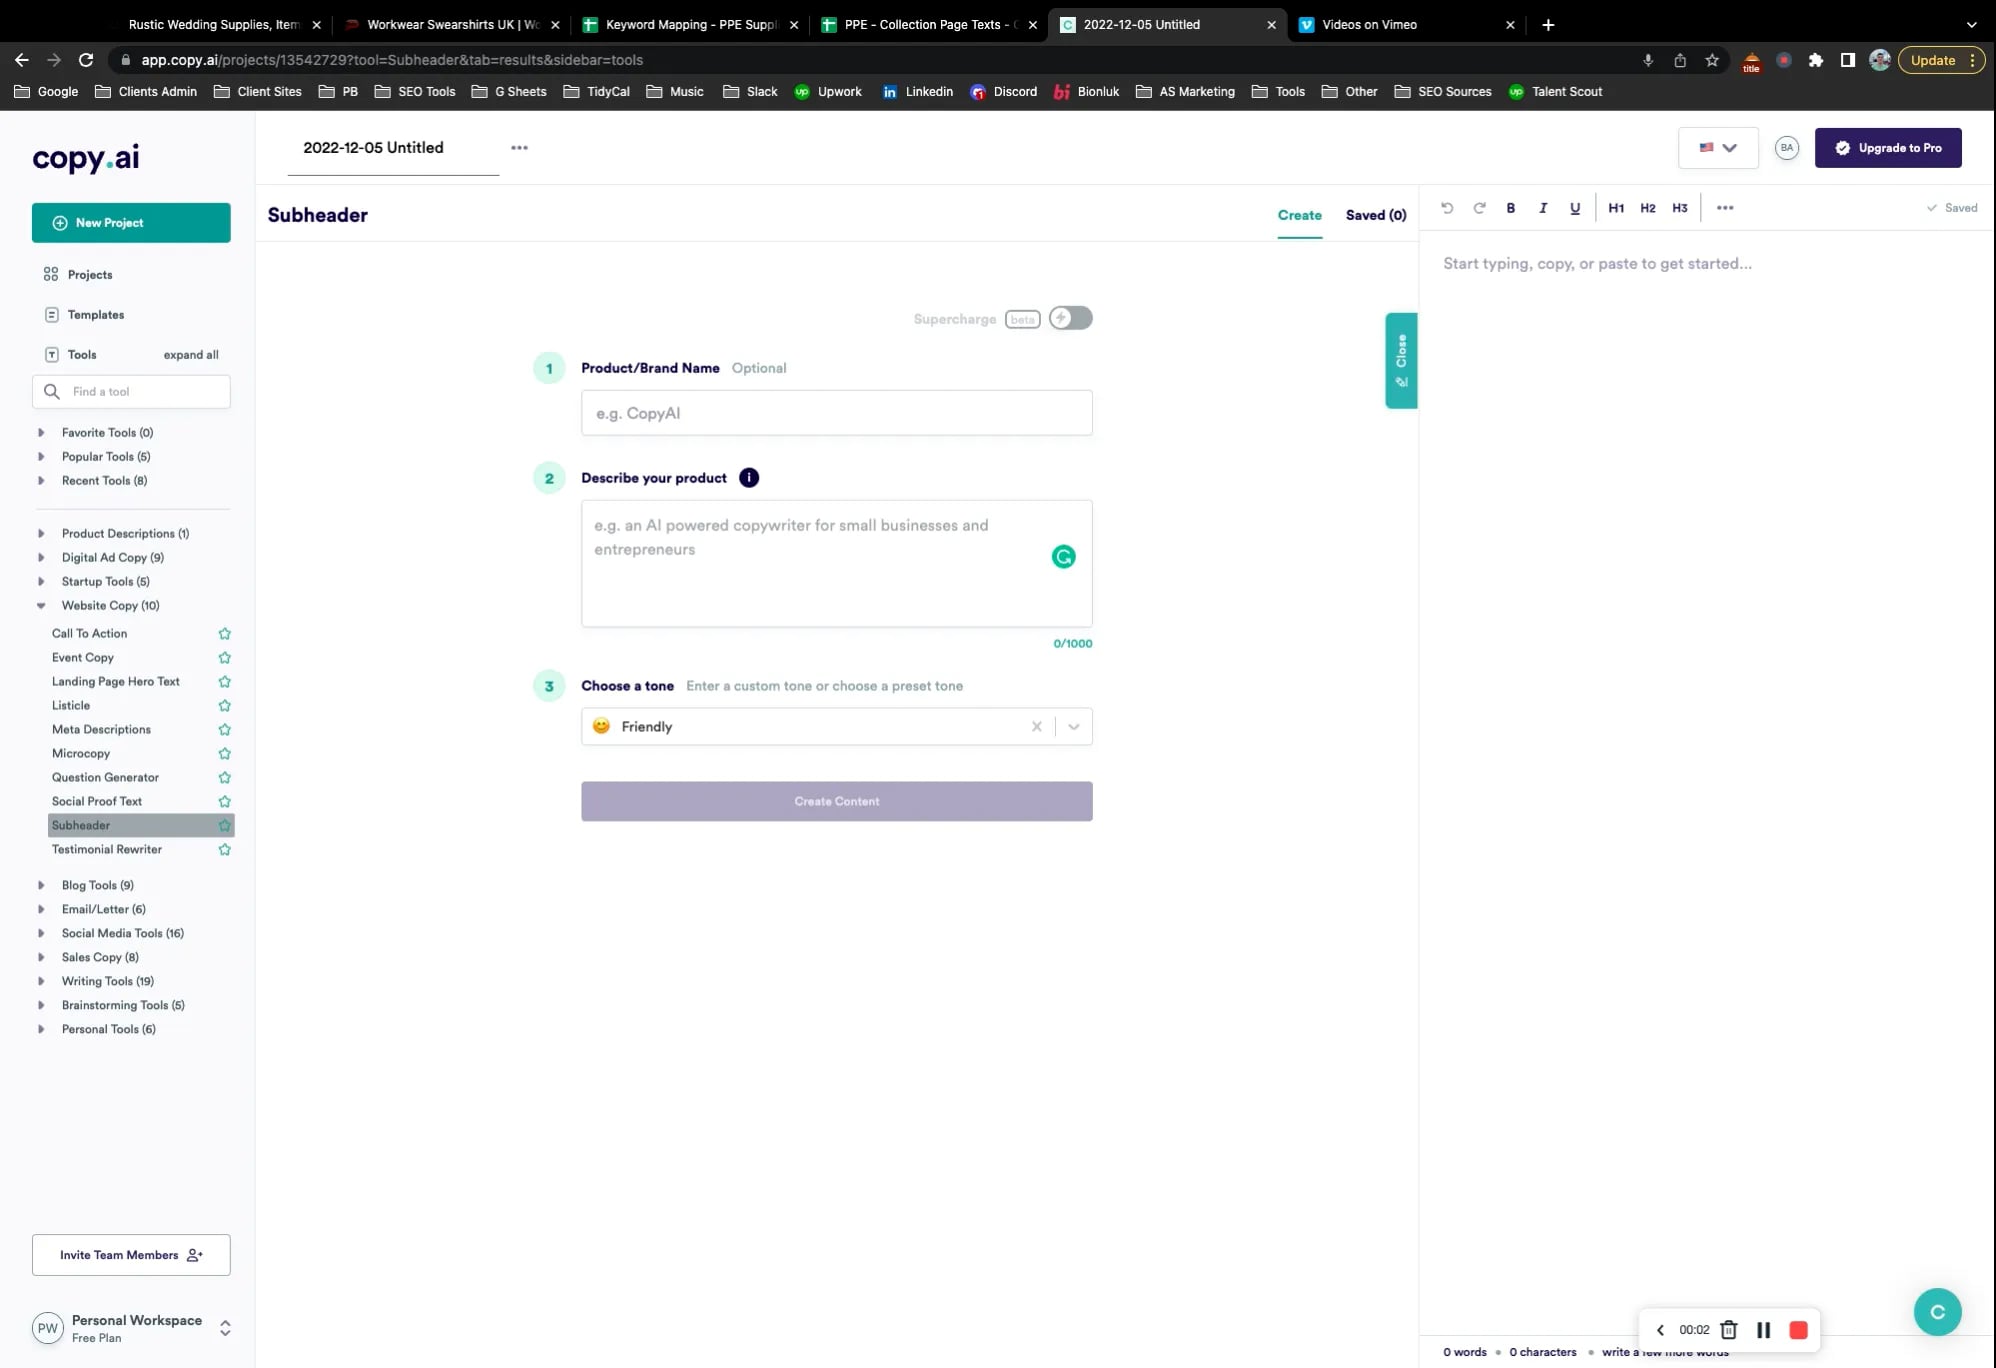Favorite the Listicle tool star
1996x1368 pixels.
[225, 706]
